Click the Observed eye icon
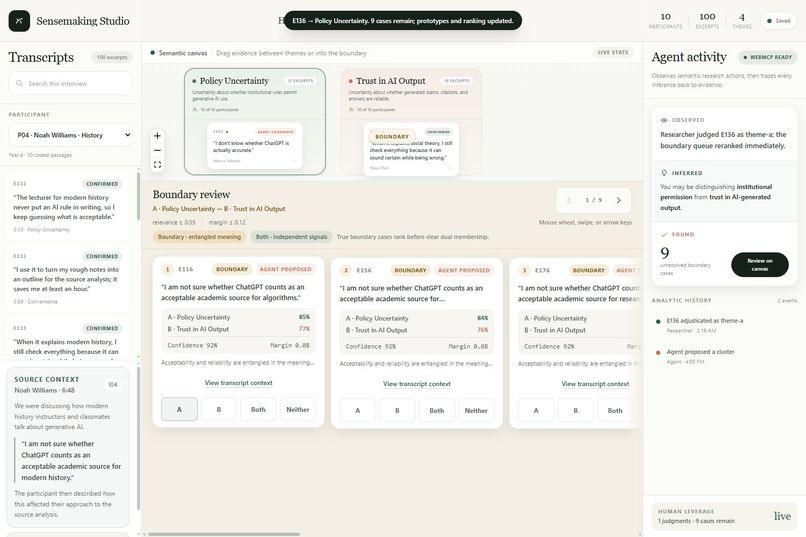This screenshot has height=537, width=806. tap(664, 120)
